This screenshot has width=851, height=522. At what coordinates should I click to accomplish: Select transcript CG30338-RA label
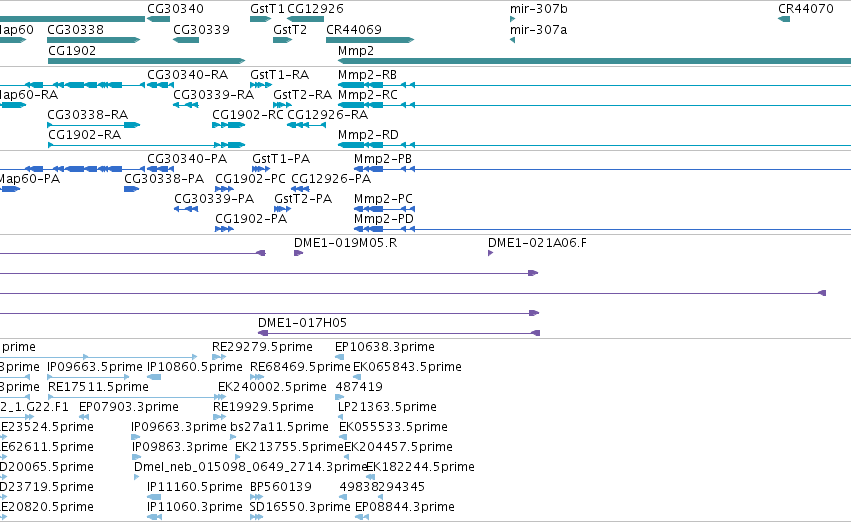point(87,114)
